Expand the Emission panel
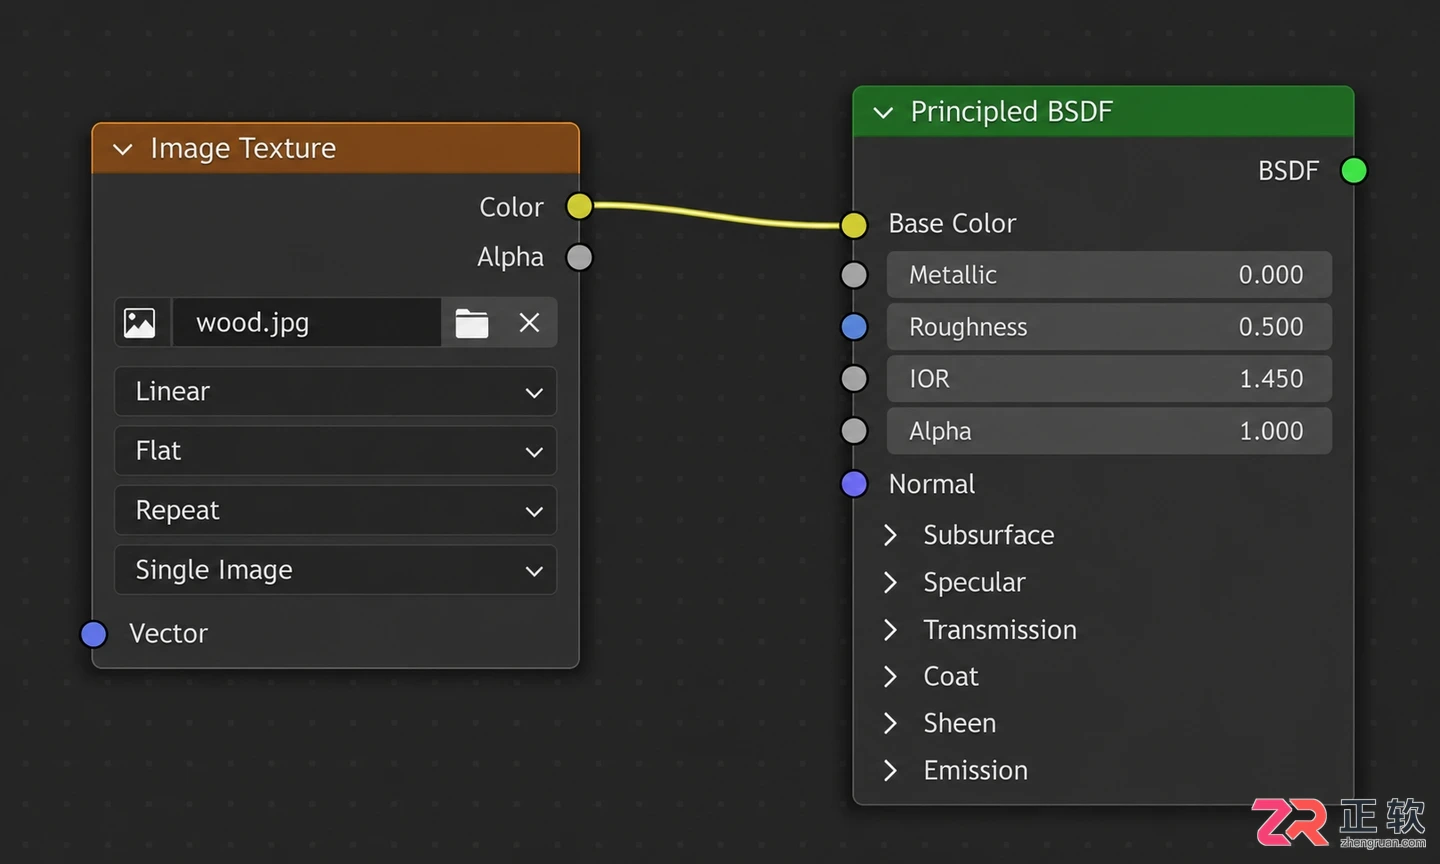The image size is (1440, 864). coord(890,771)
